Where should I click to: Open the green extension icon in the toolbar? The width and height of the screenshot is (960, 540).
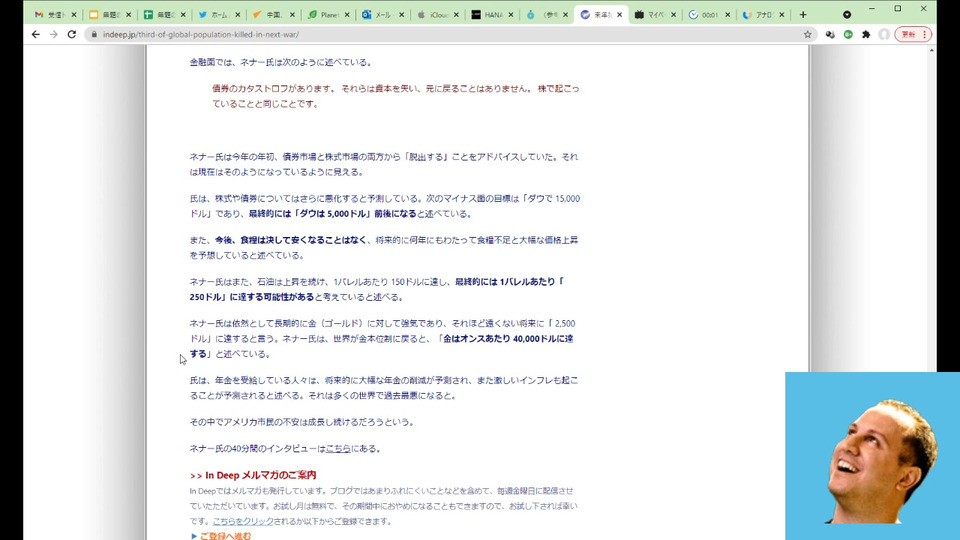point(848,34)
